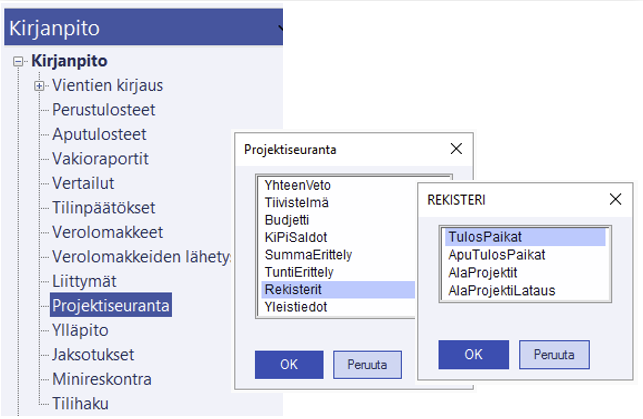The width and height of the screenshot is (643, 419).
Task: Open Perustulosteet in the tree
Action: click(103, 109)
